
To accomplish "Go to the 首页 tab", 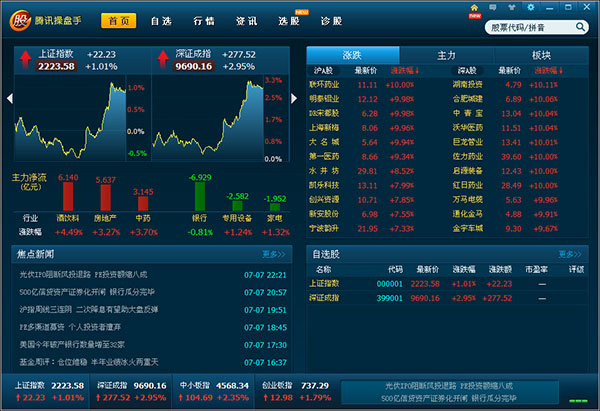I will point(119,21).
